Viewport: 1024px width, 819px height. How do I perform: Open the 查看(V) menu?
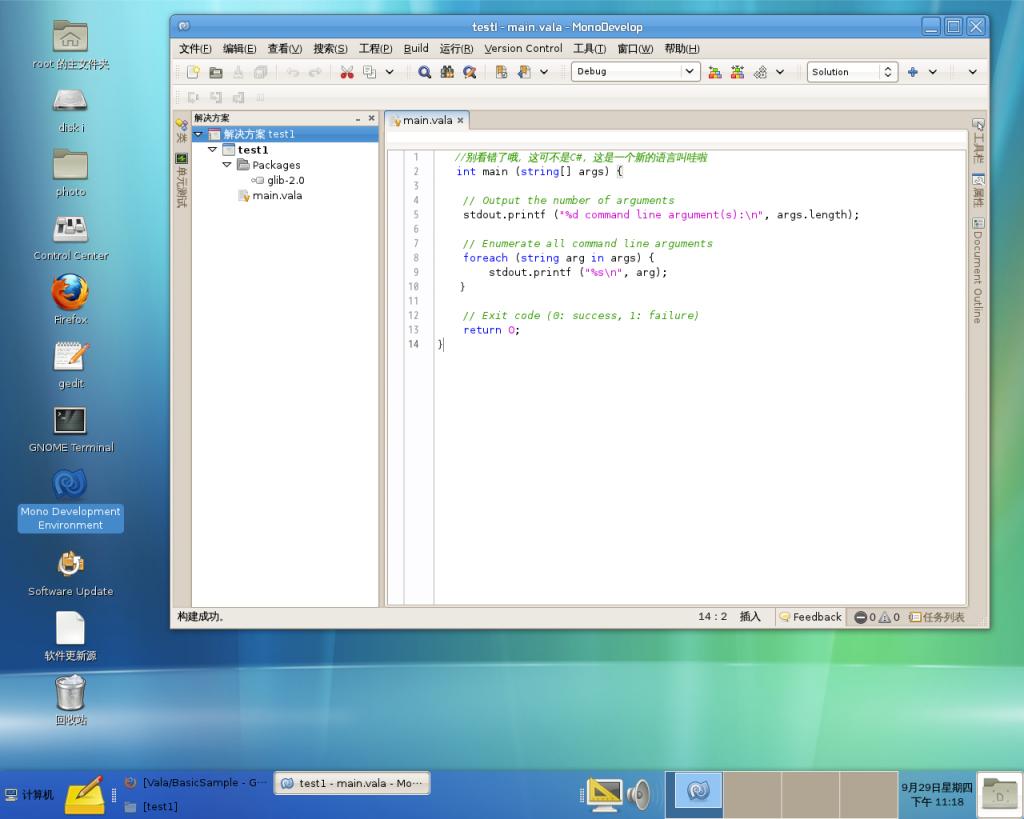(285, 48)
